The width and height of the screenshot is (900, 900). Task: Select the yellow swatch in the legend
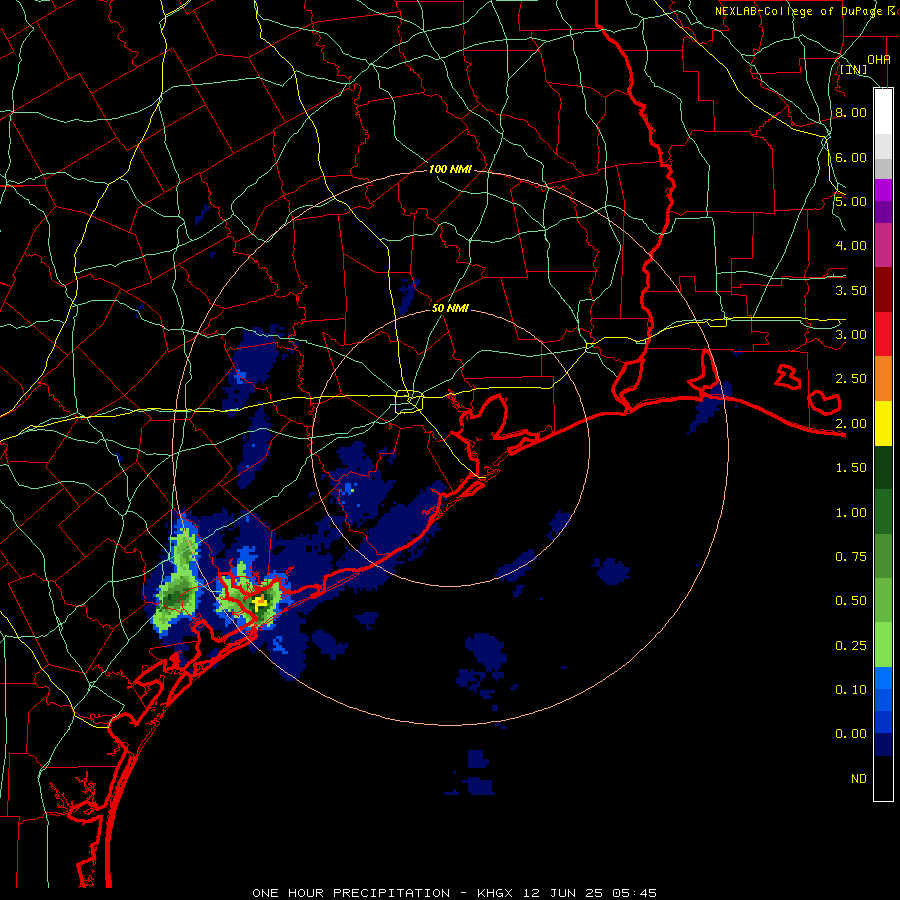coord(883,424)
